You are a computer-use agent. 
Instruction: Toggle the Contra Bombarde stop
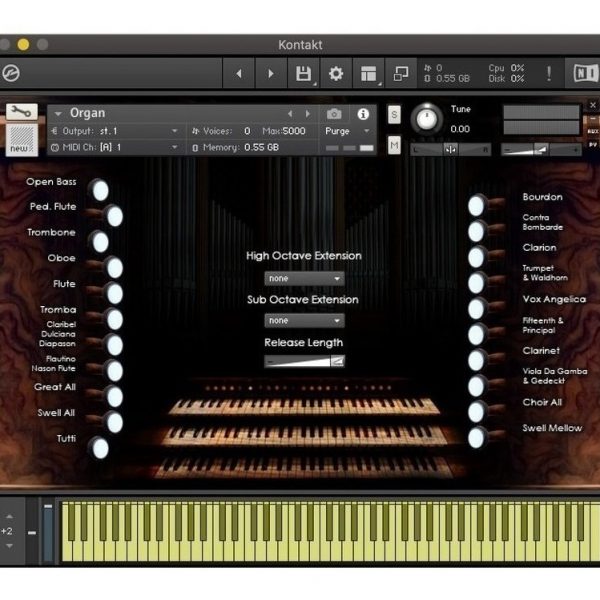pyautogui.click(x=476, y=232)
